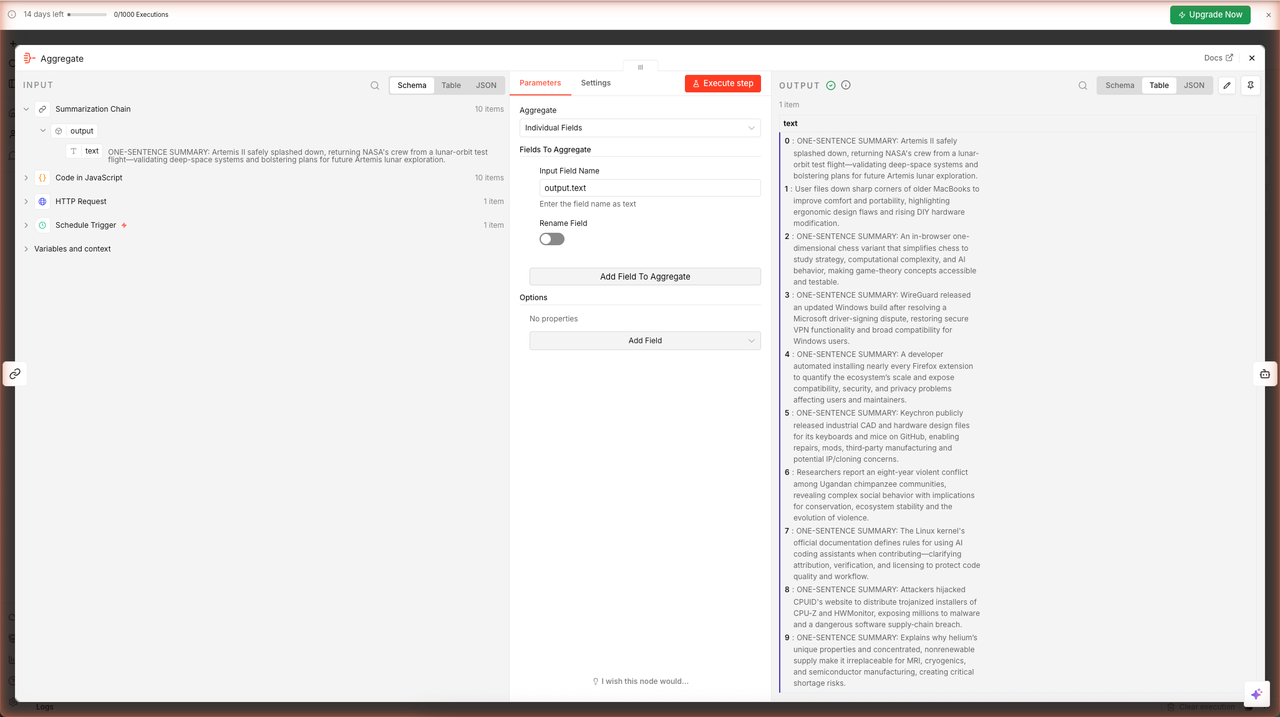Click the input panel search icon

[375, 86]
